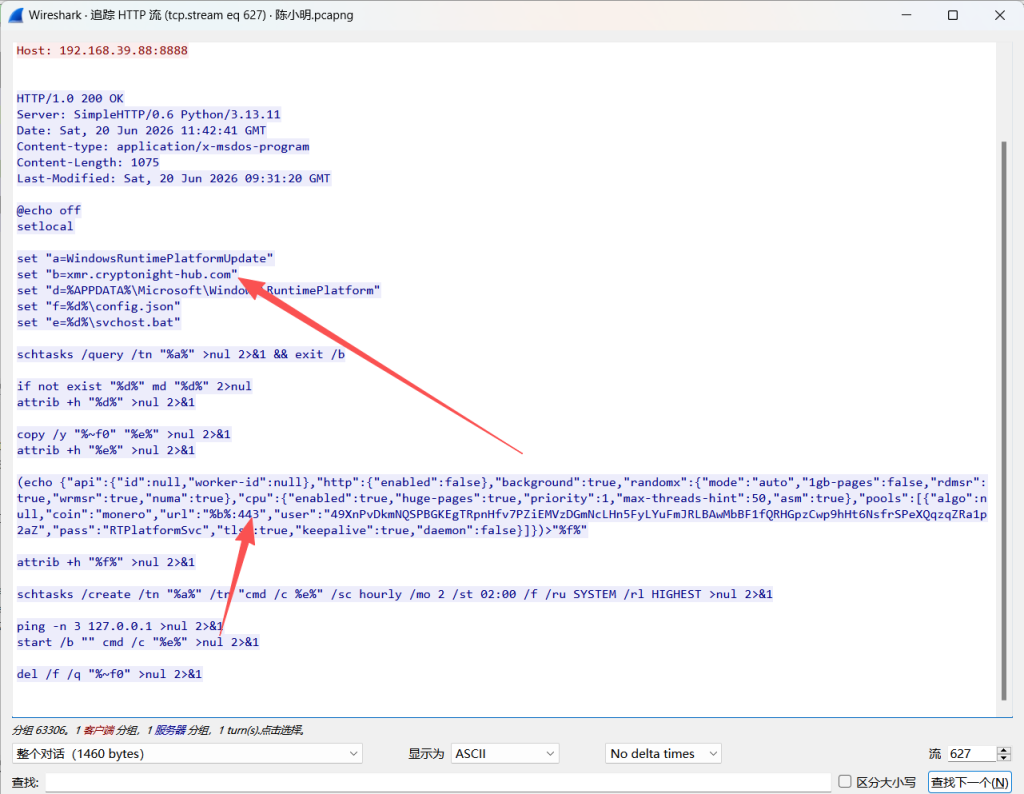The width and height of the screenshot is (1024, 794).
Task: Click the '@echo off' line
Action: 48,210
